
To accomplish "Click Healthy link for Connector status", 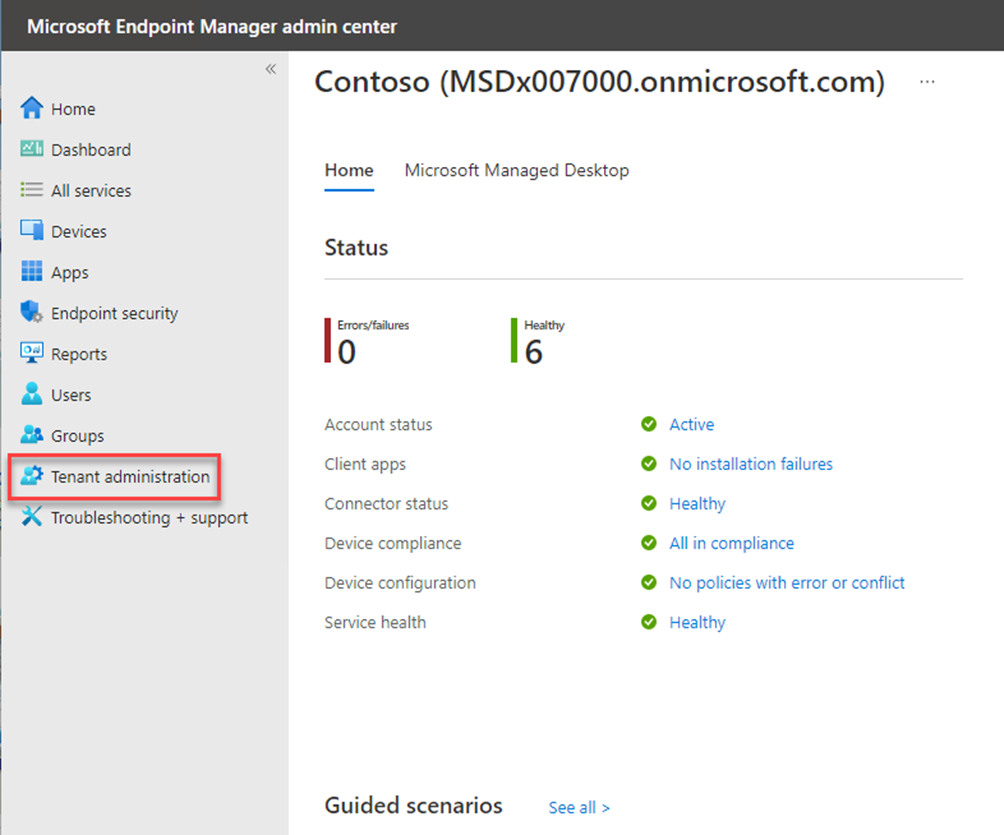I will tap(697, 504).
